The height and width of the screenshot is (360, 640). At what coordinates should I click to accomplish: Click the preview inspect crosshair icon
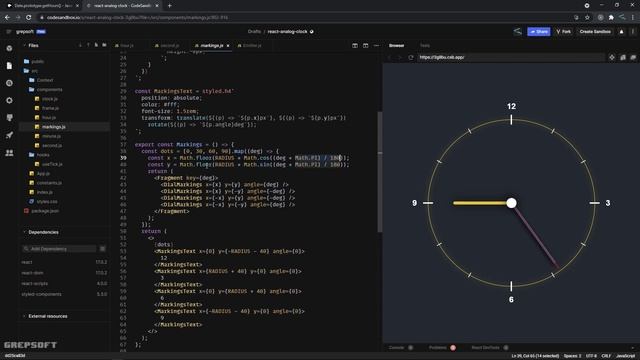click(612, 58)
